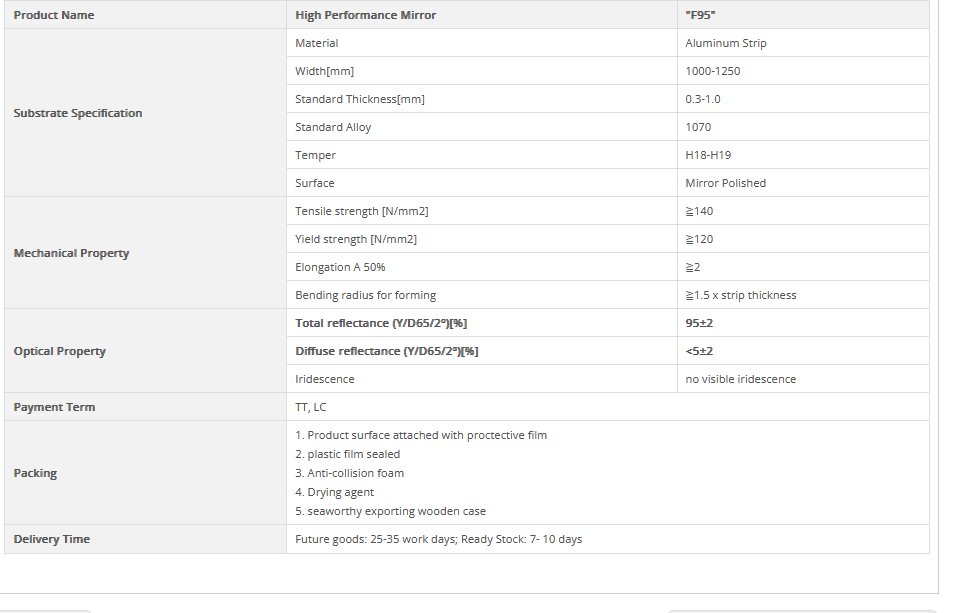Click the seaworthy exporting wooden case line
Viewport: 959px width, 613px height.
[390, 511]
